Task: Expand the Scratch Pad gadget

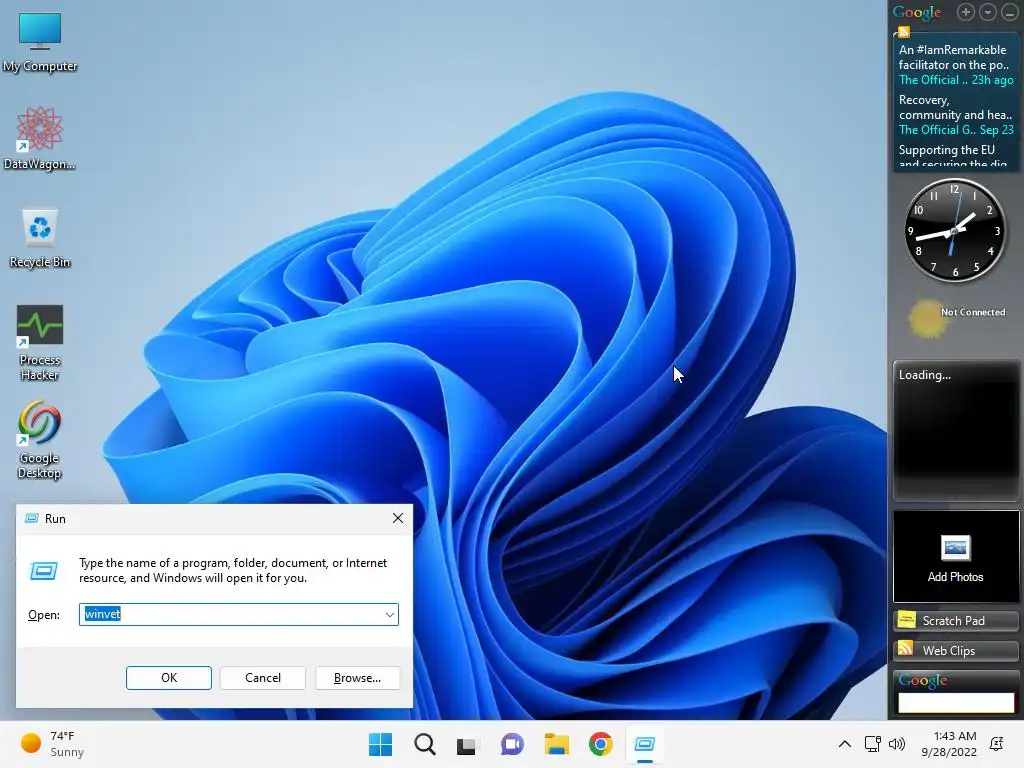Action: [x=956, y=620]
